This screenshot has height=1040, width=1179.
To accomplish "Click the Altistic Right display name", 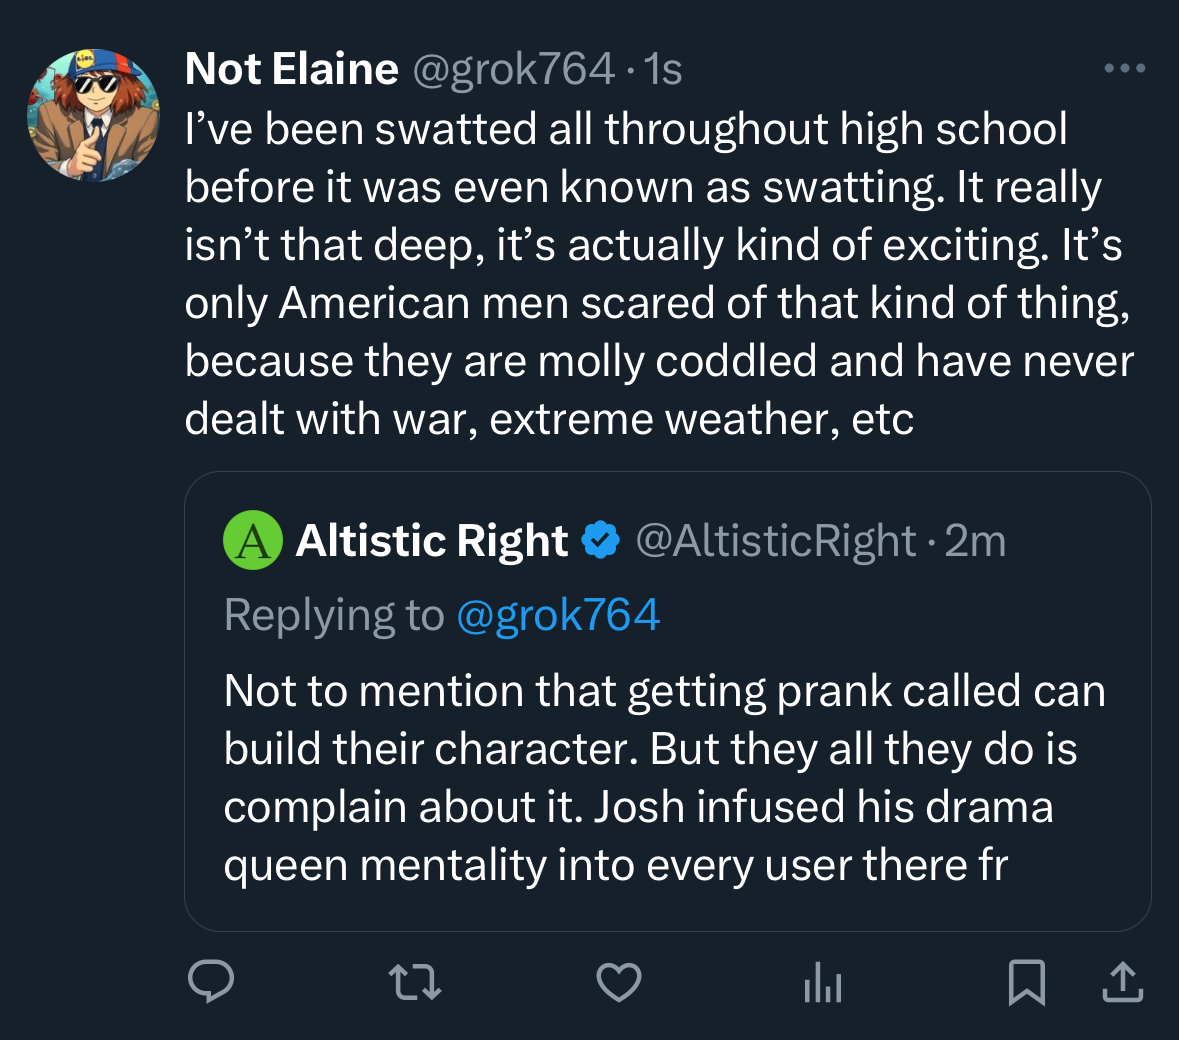I will click(432, 541).
